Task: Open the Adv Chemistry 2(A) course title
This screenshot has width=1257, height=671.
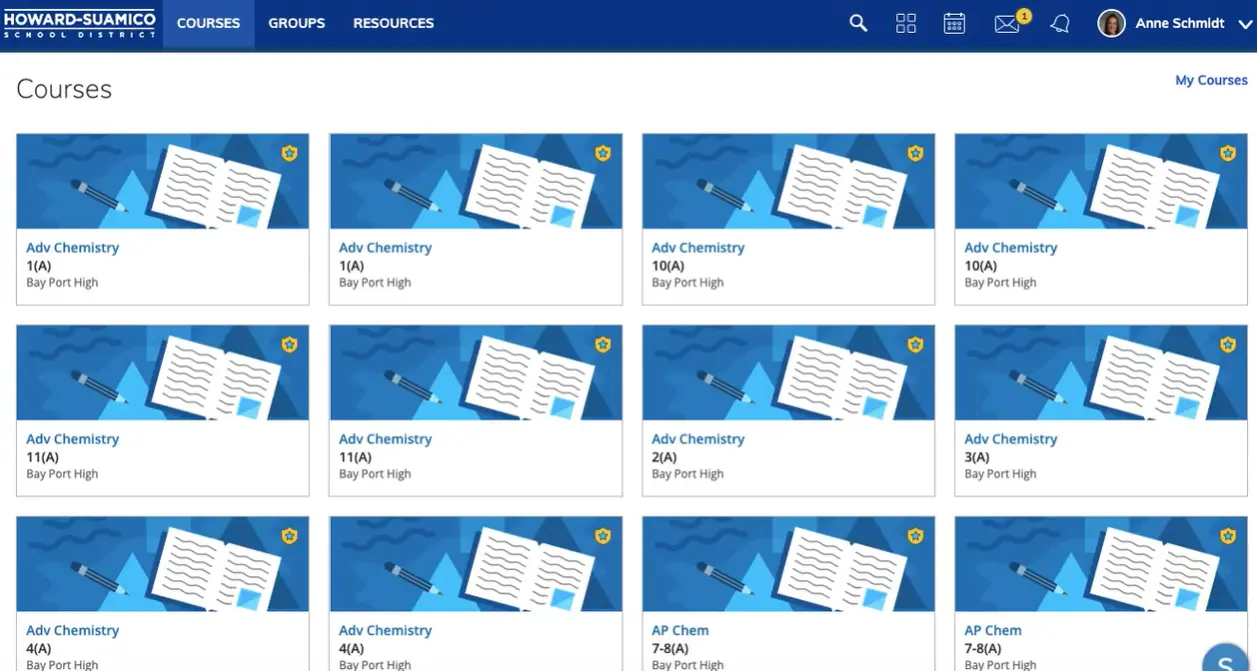Action: point(698,439)
